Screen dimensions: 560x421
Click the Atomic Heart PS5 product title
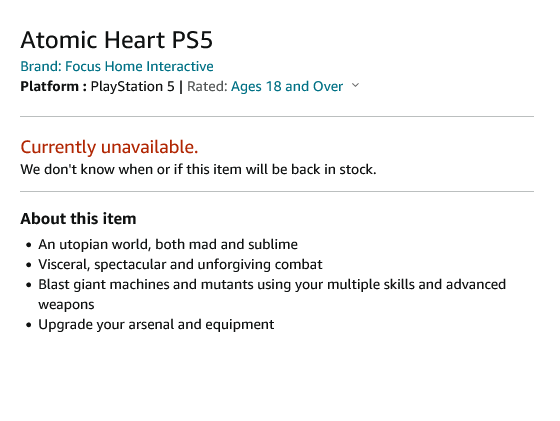[x=116, y=39]
